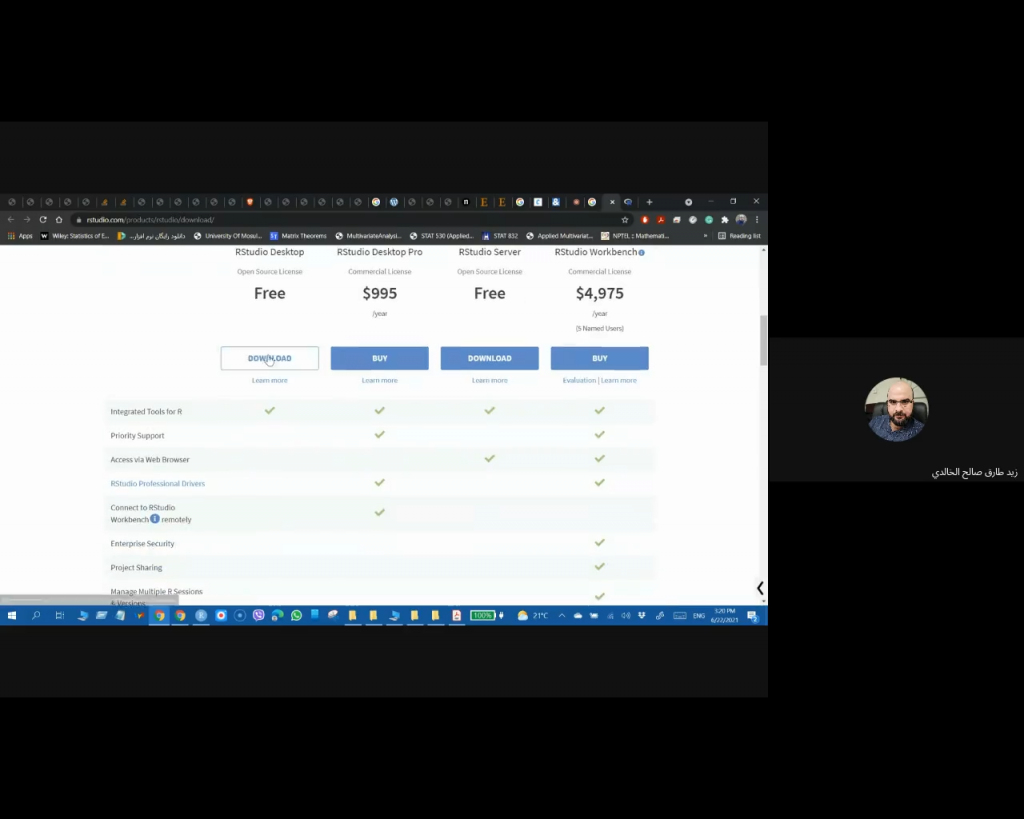
Task: Open the Matrix Theorems bookmark
Action: point(298,236)
